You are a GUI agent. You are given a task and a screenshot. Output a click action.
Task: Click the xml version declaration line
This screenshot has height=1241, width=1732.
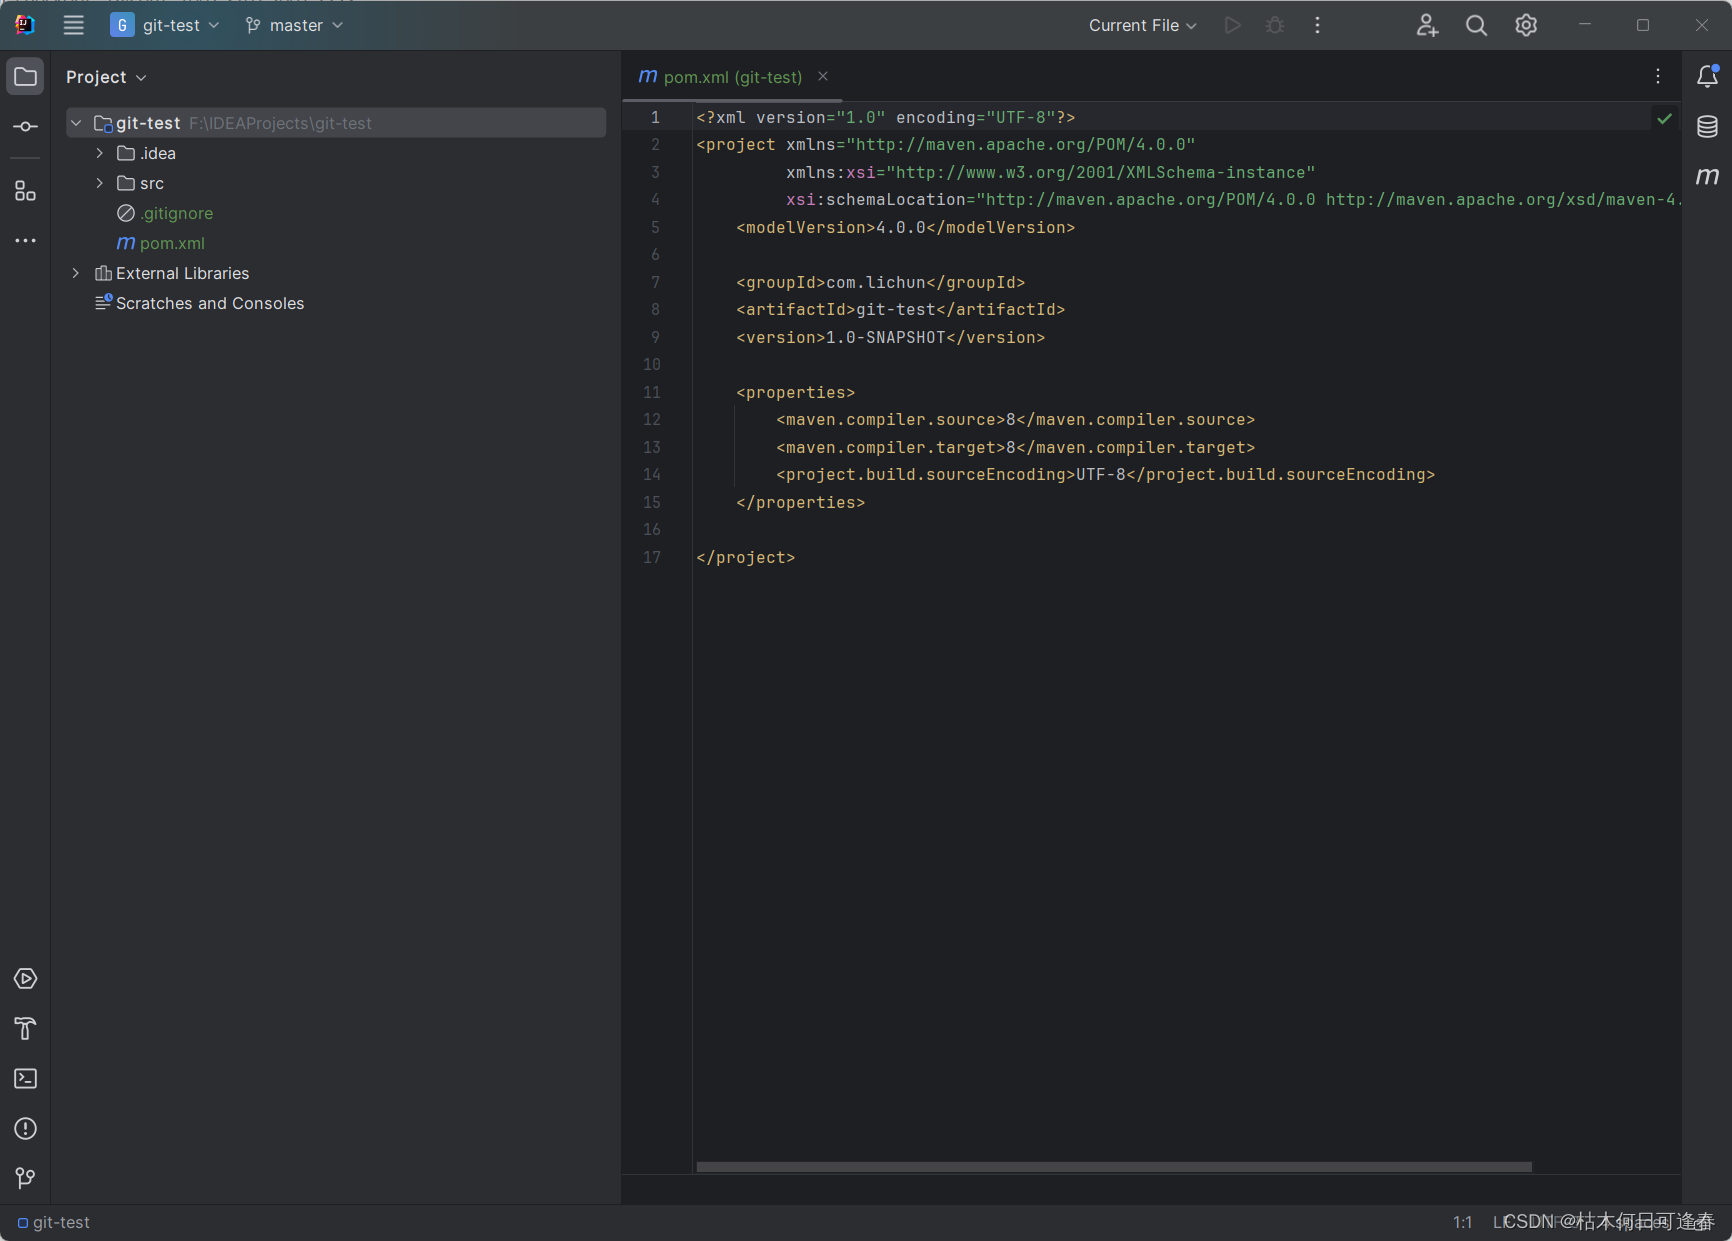pos(886,117)
